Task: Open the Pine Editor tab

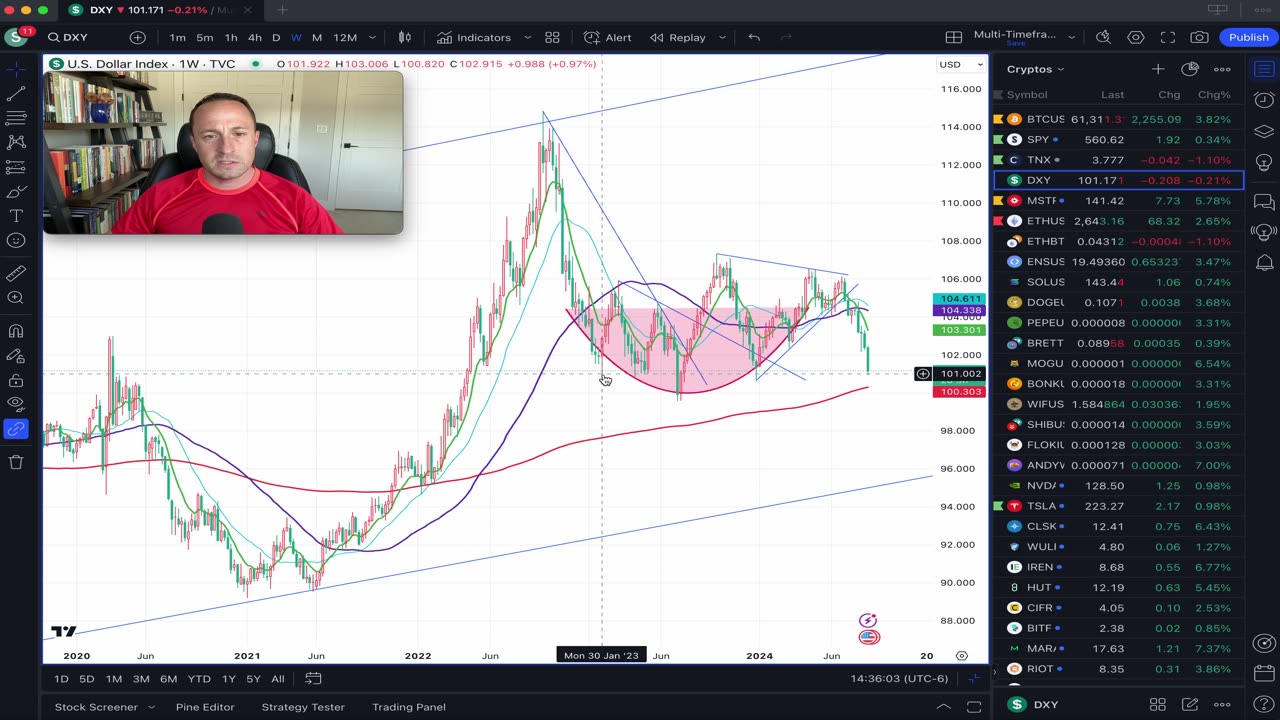Action: 205,707
